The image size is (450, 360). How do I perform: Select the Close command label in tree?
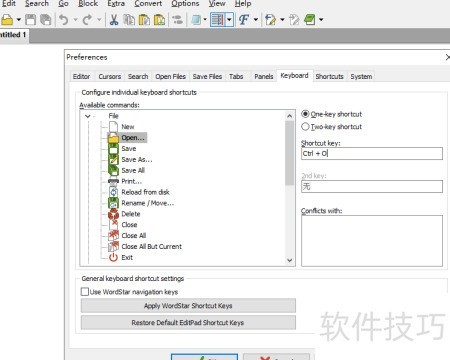[129, 225]
